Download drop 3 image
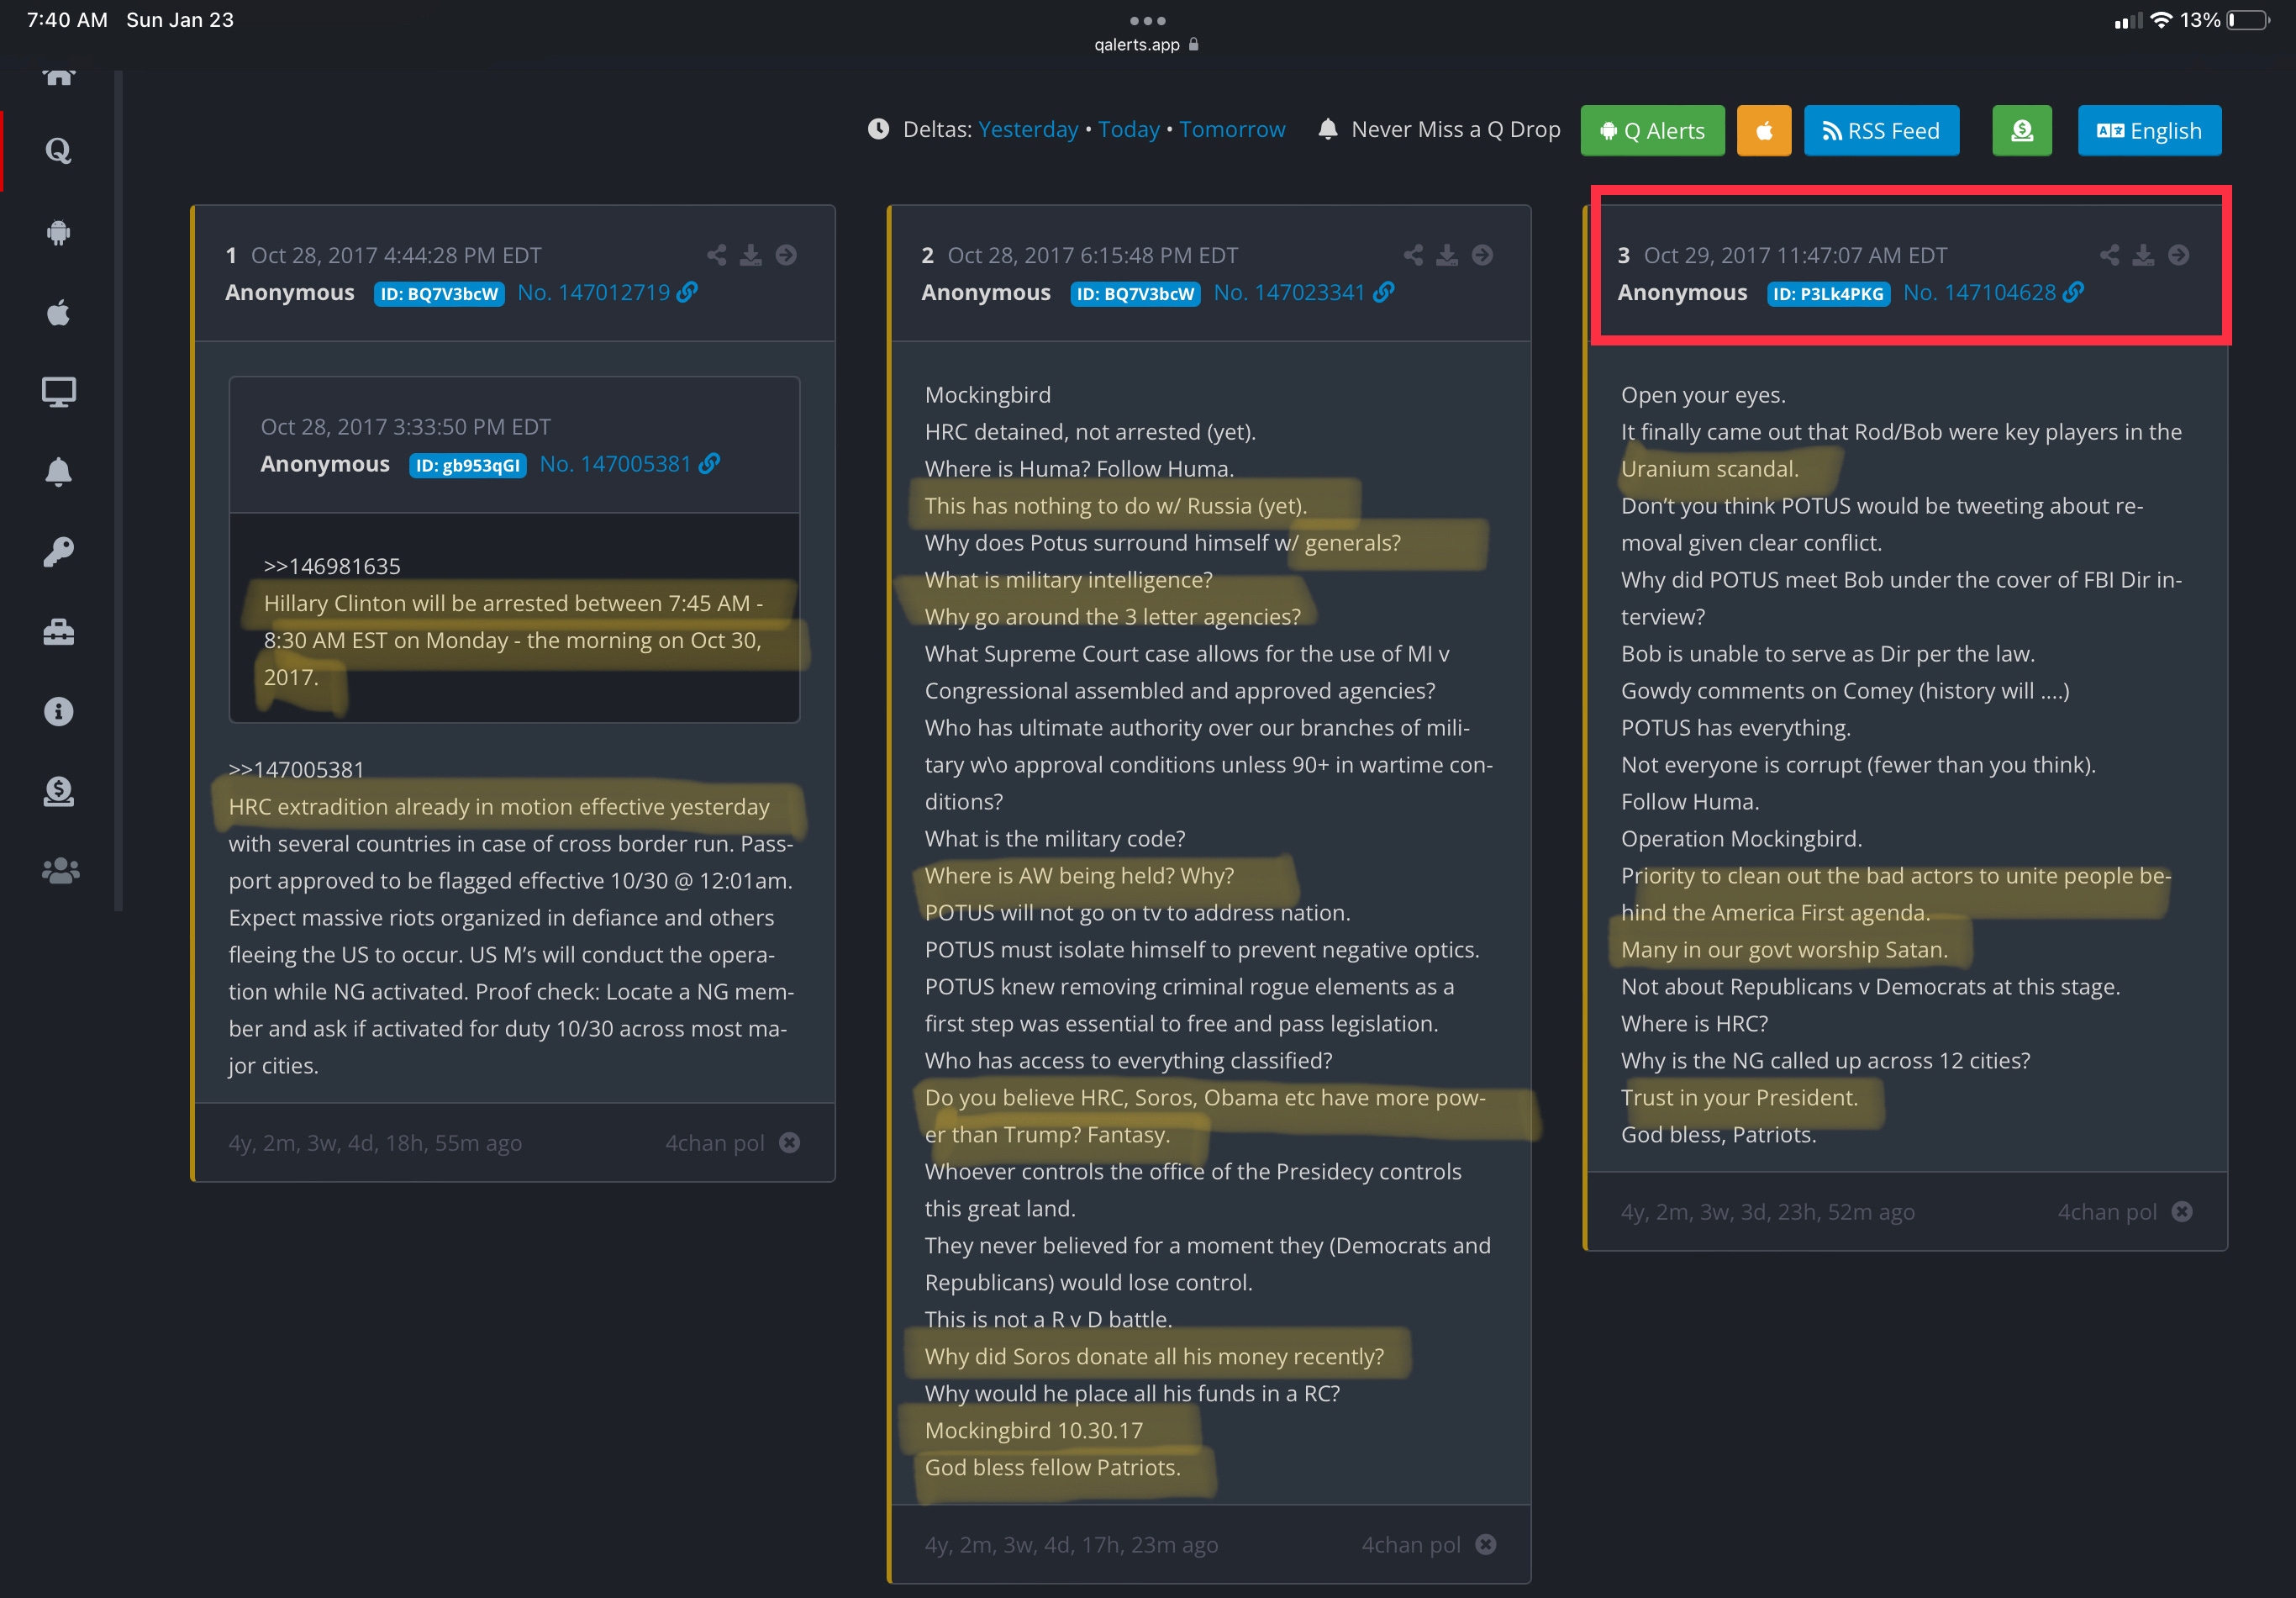Viewport: 2296px width, 1598px height. 2143,255
